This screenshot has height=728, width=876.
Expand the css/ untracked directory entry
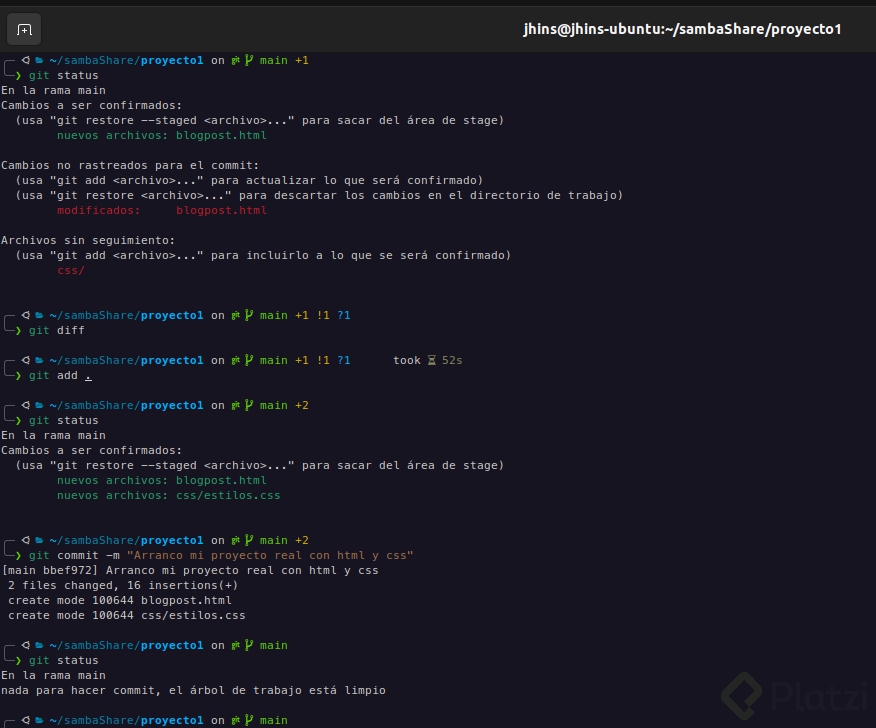71,270
